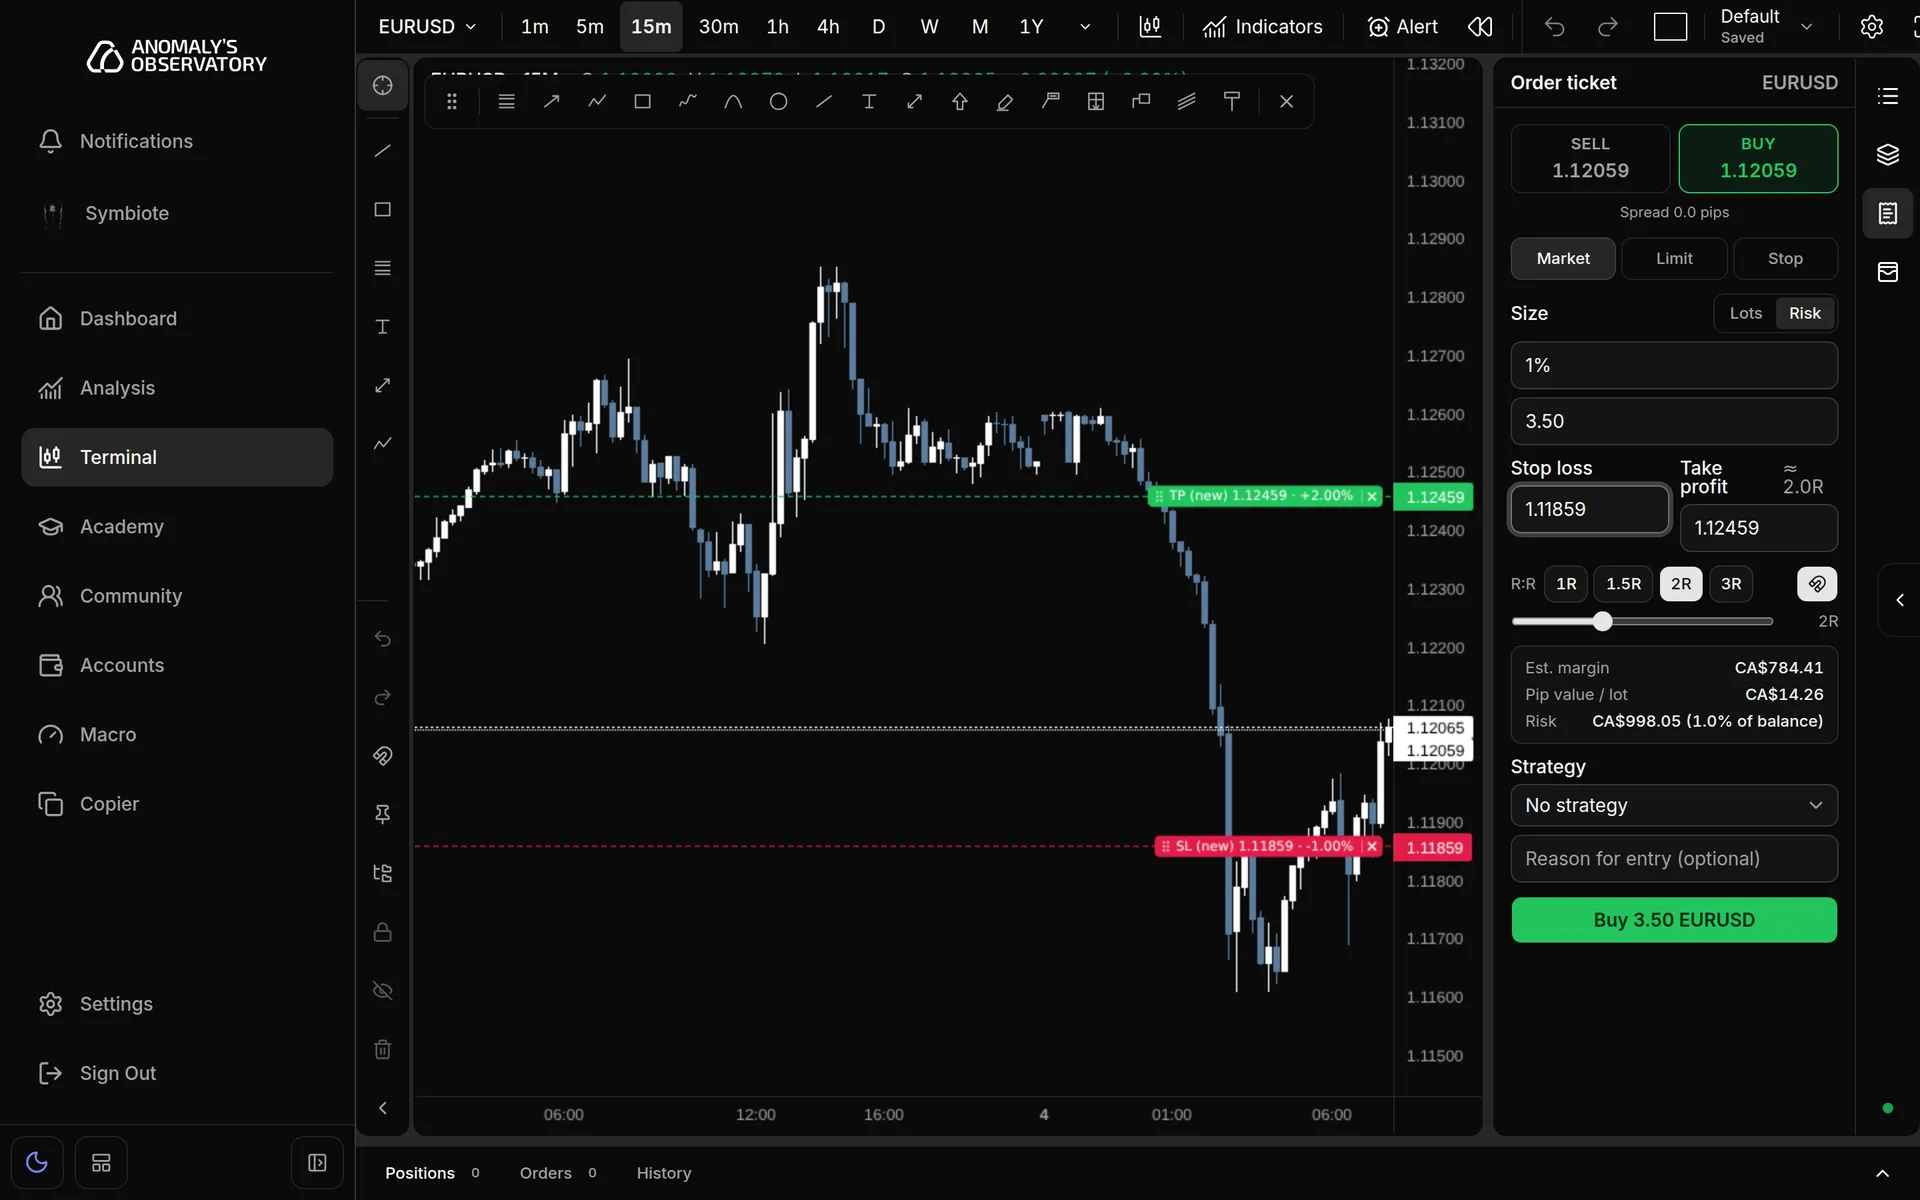
Task: Click the replay rewind icon
Action: click(1480, 27)
